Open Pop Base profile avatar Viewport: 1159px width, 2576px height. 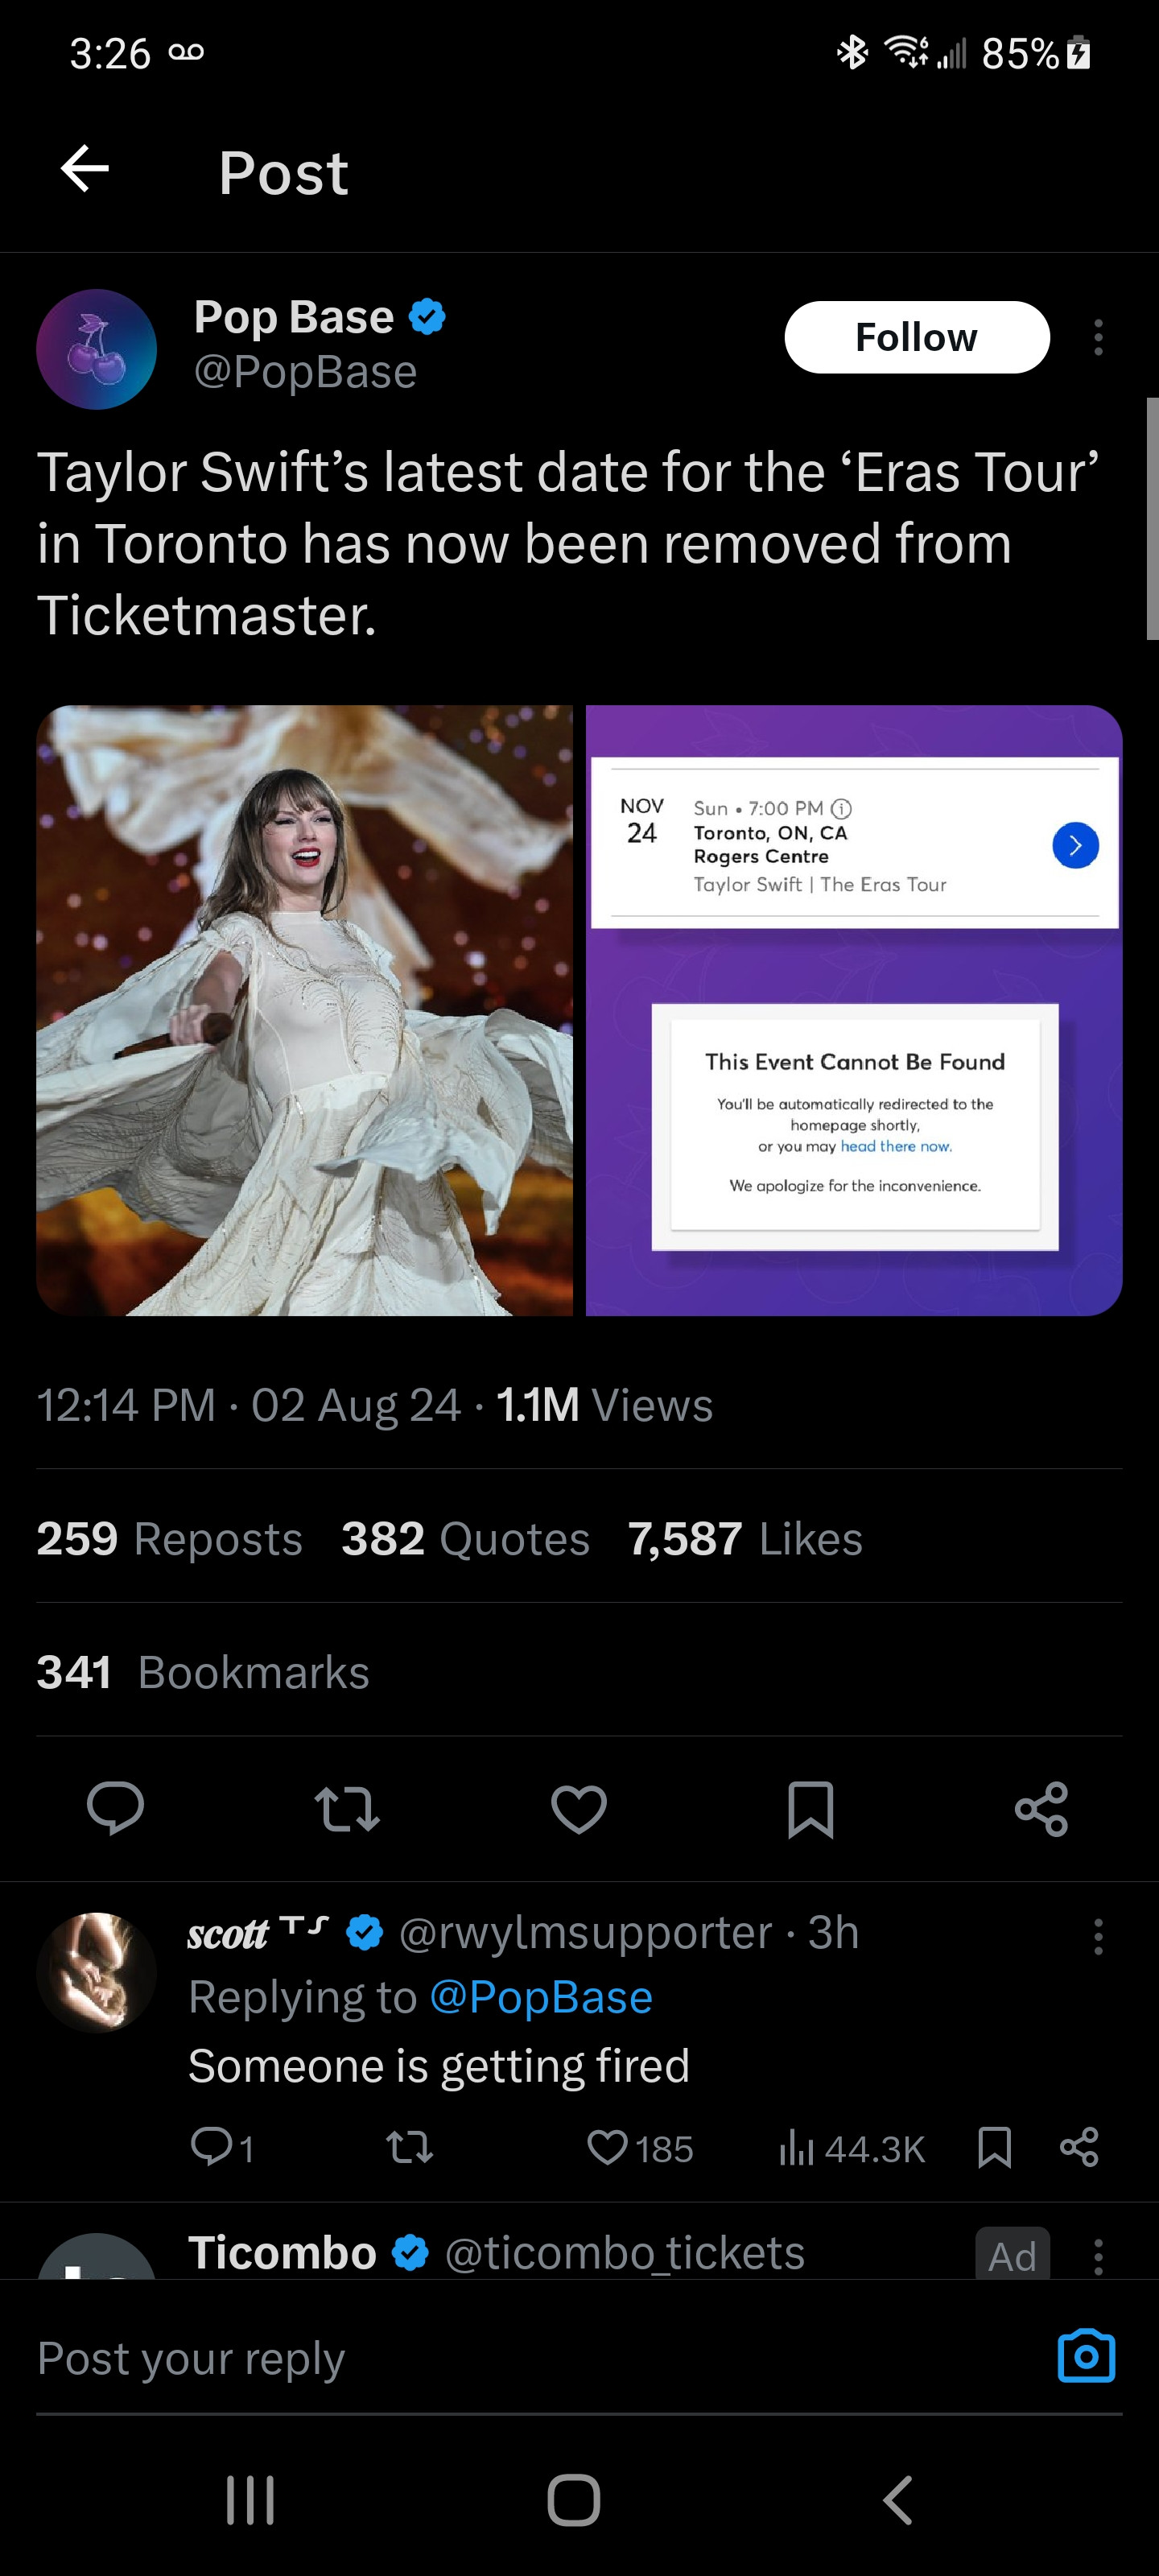coord(97,349)
